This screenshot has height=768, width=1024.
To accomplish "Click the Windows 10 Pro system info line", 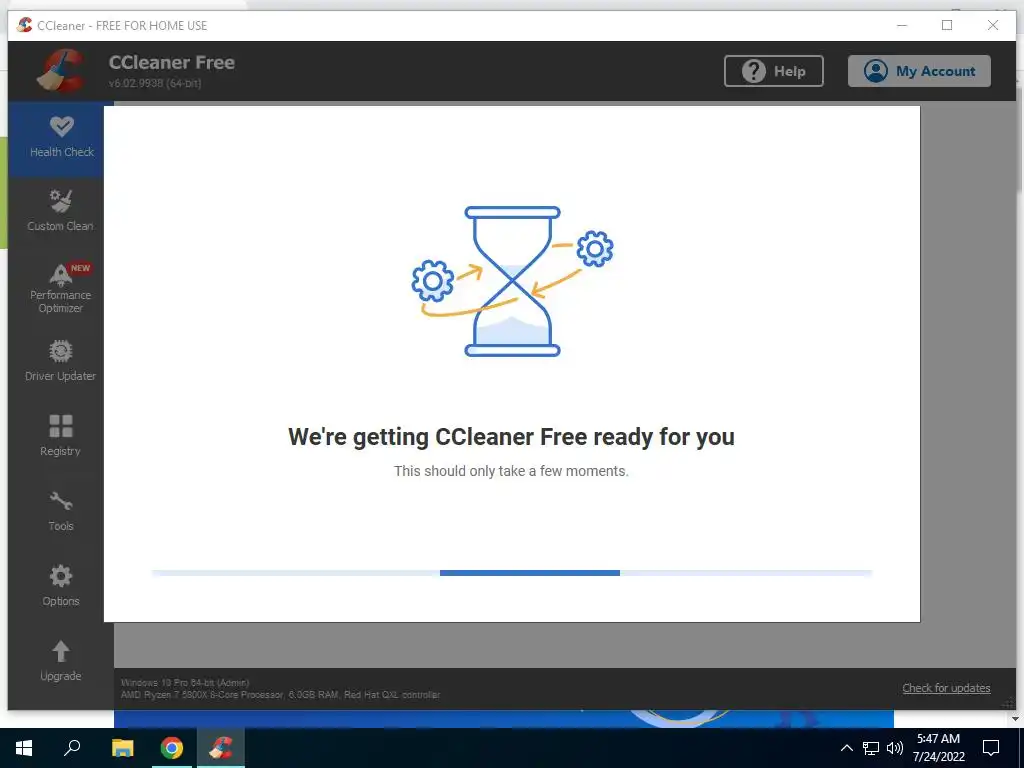I will click(185, 682).
